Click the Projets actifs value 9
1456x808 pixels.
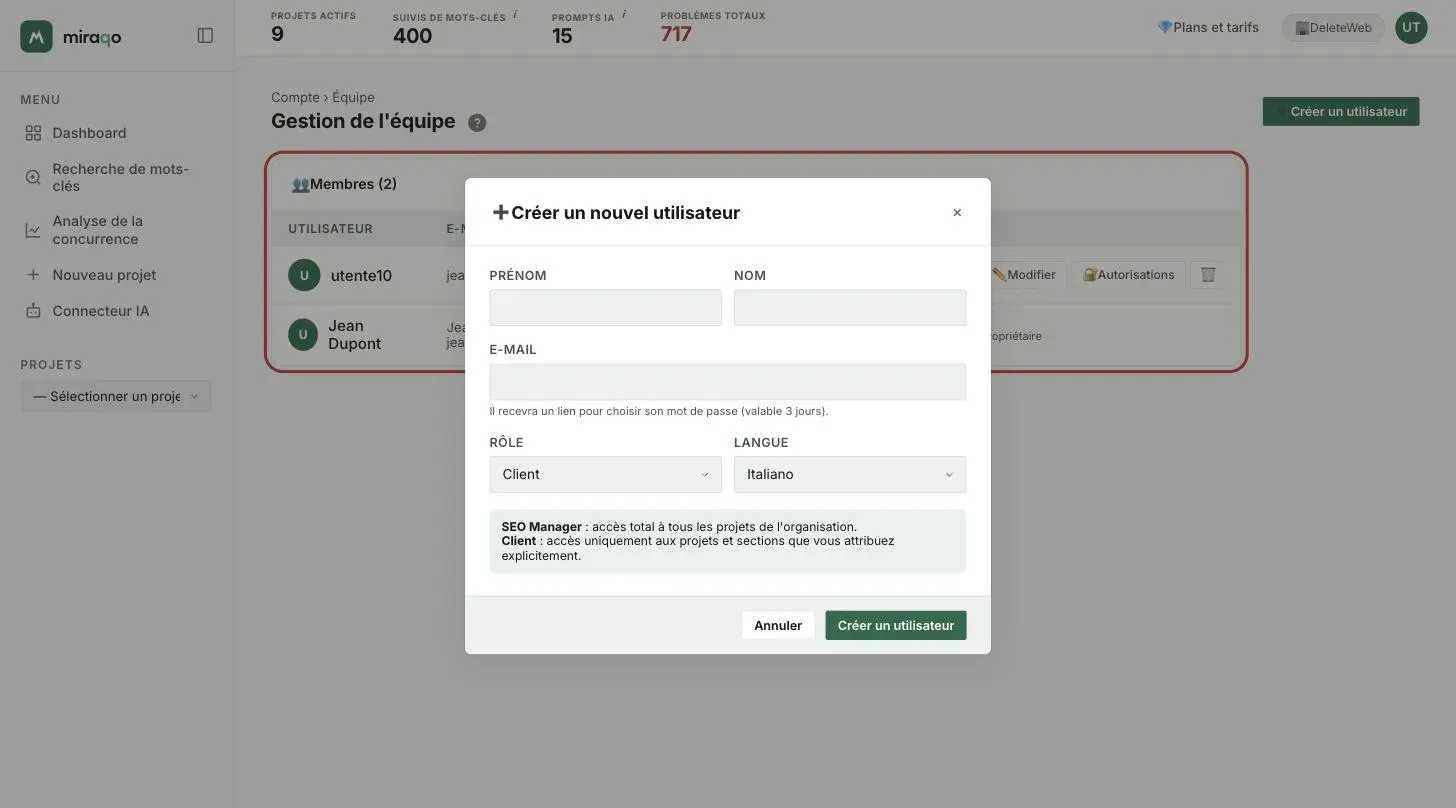click(277, 34)
